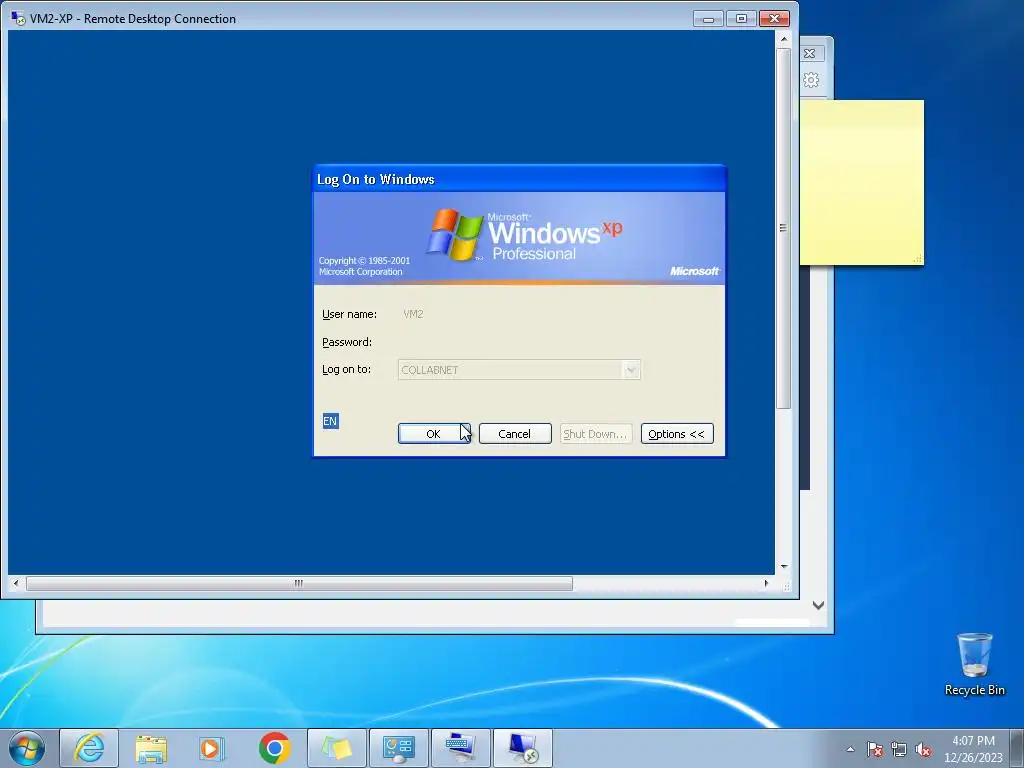The image size is (1024, 768).
Task: Minimize the VM2-XP Remote Desktop window
Action: click(708, 18)
